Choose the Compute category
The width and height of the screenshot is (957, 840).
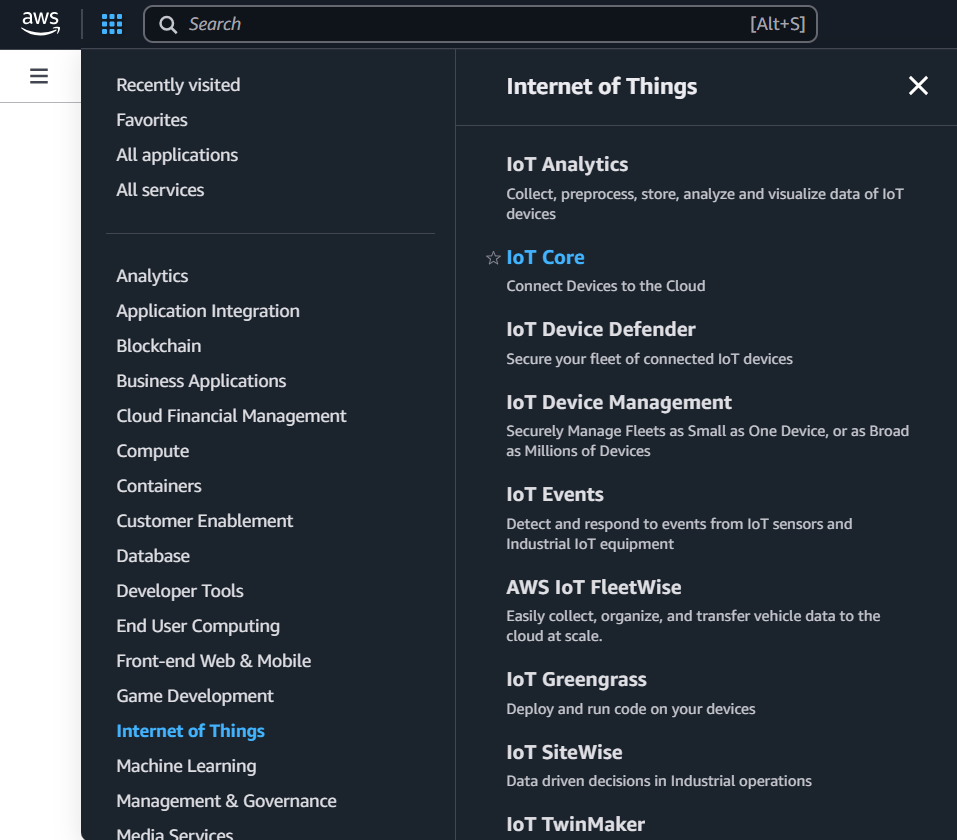152,451
